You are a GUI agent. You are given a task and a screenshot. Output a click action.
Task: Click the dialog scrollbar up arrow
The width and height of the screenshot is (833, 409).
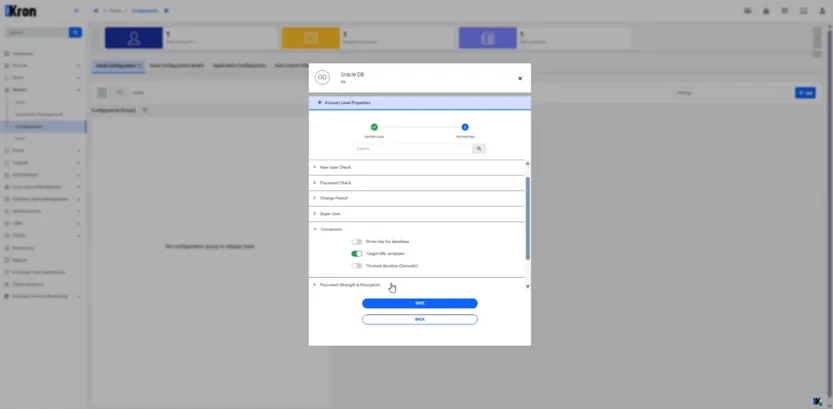pos(528,164)
